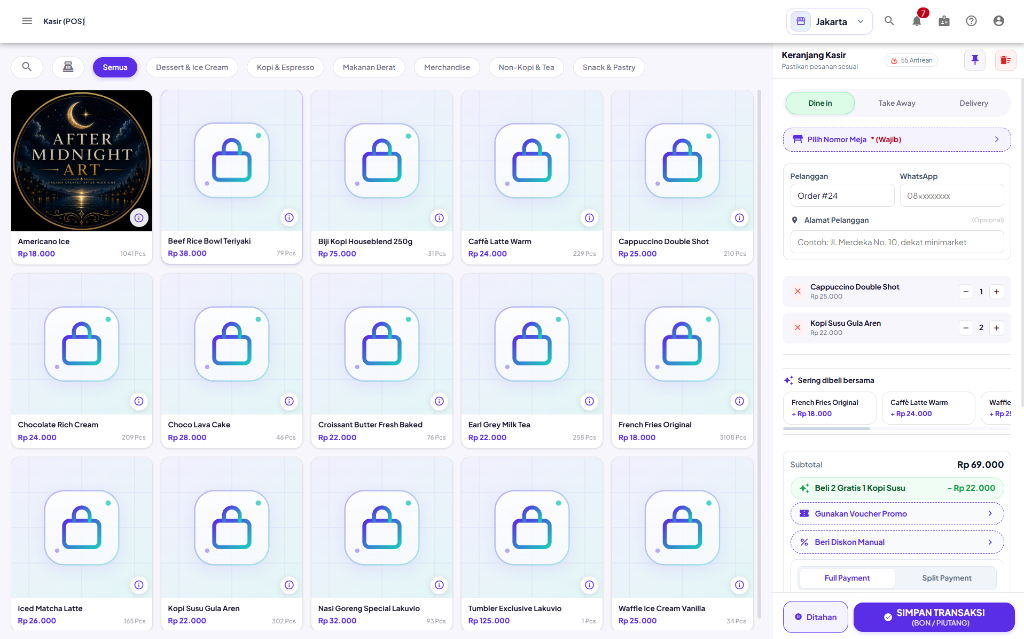Expand Gunakan Voucher Promo option
The height and width of the screenshot is (639, 1024).
(897, 514)
